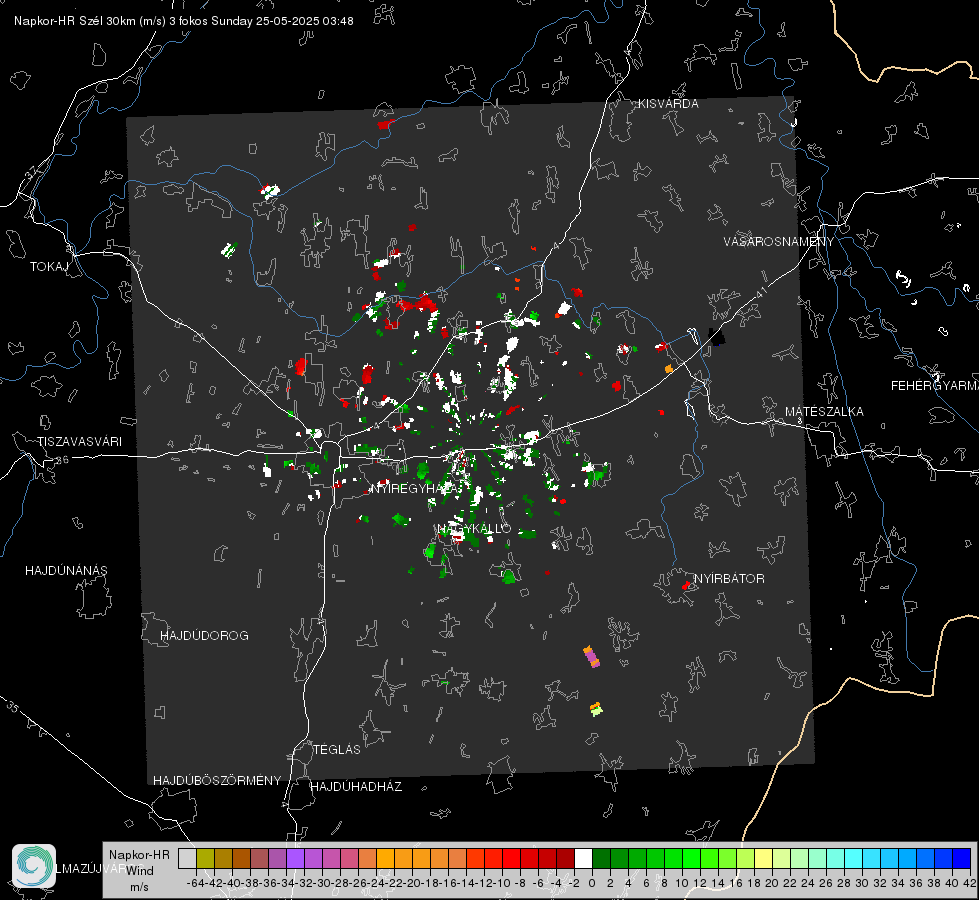
Task: Click the 42 value at the legend's end
Action: (970, 883)
